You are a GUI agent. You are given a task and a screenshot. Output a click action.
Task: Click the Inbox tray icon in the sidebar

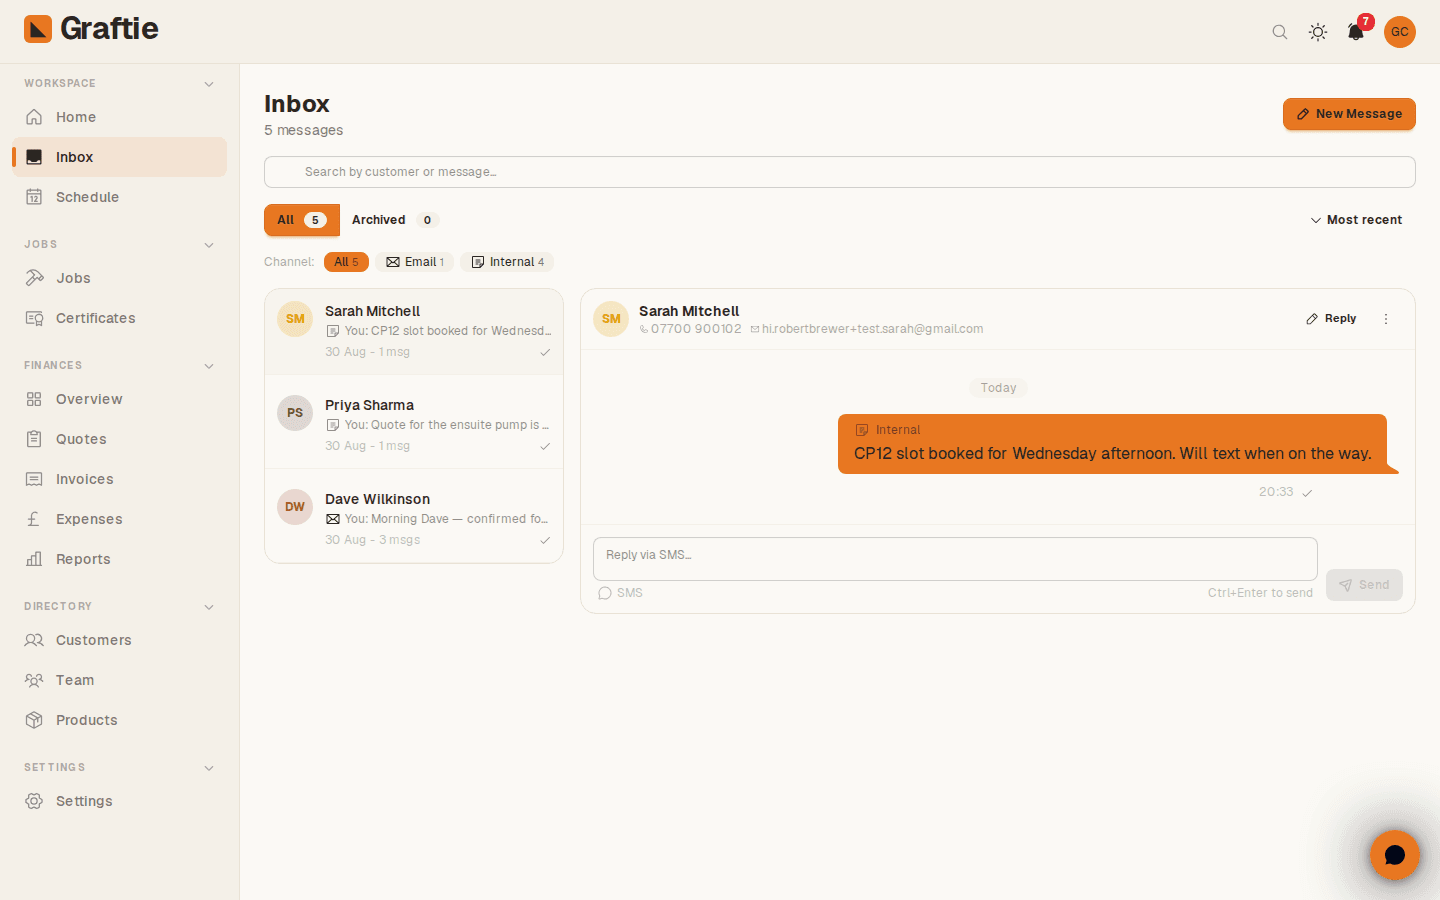[x=34, y=157]
